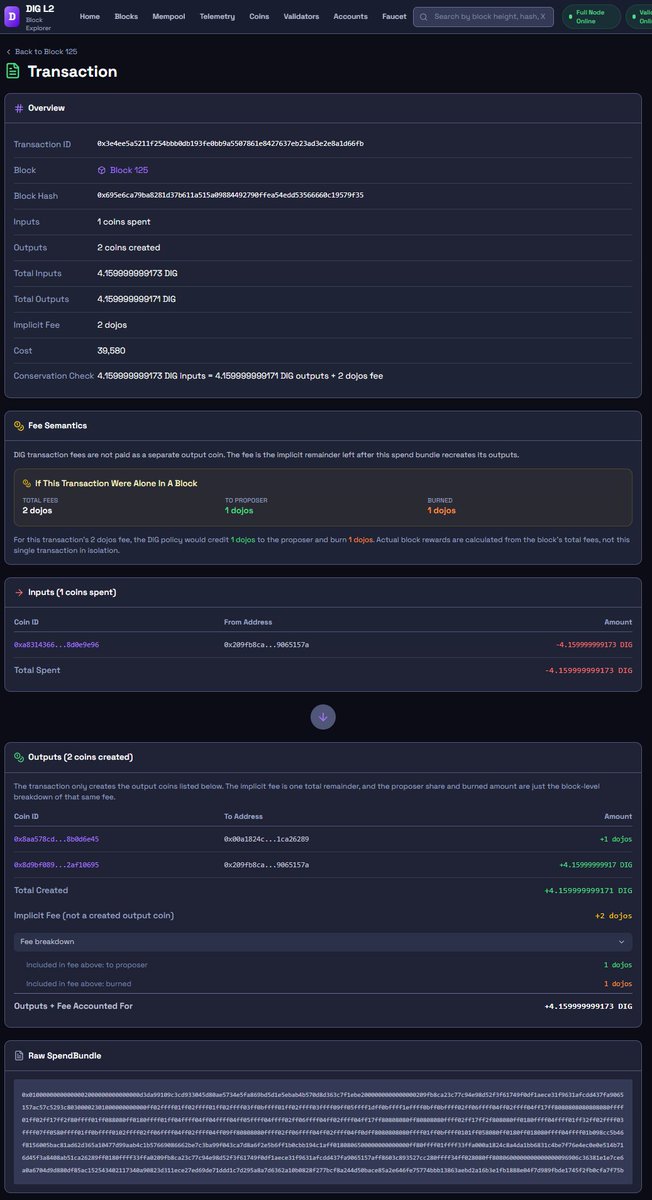Image resolution: width=652 pixels, height=1200 pixels.
Task: Click the Cost value 39,580
Action: pos(111,351)
